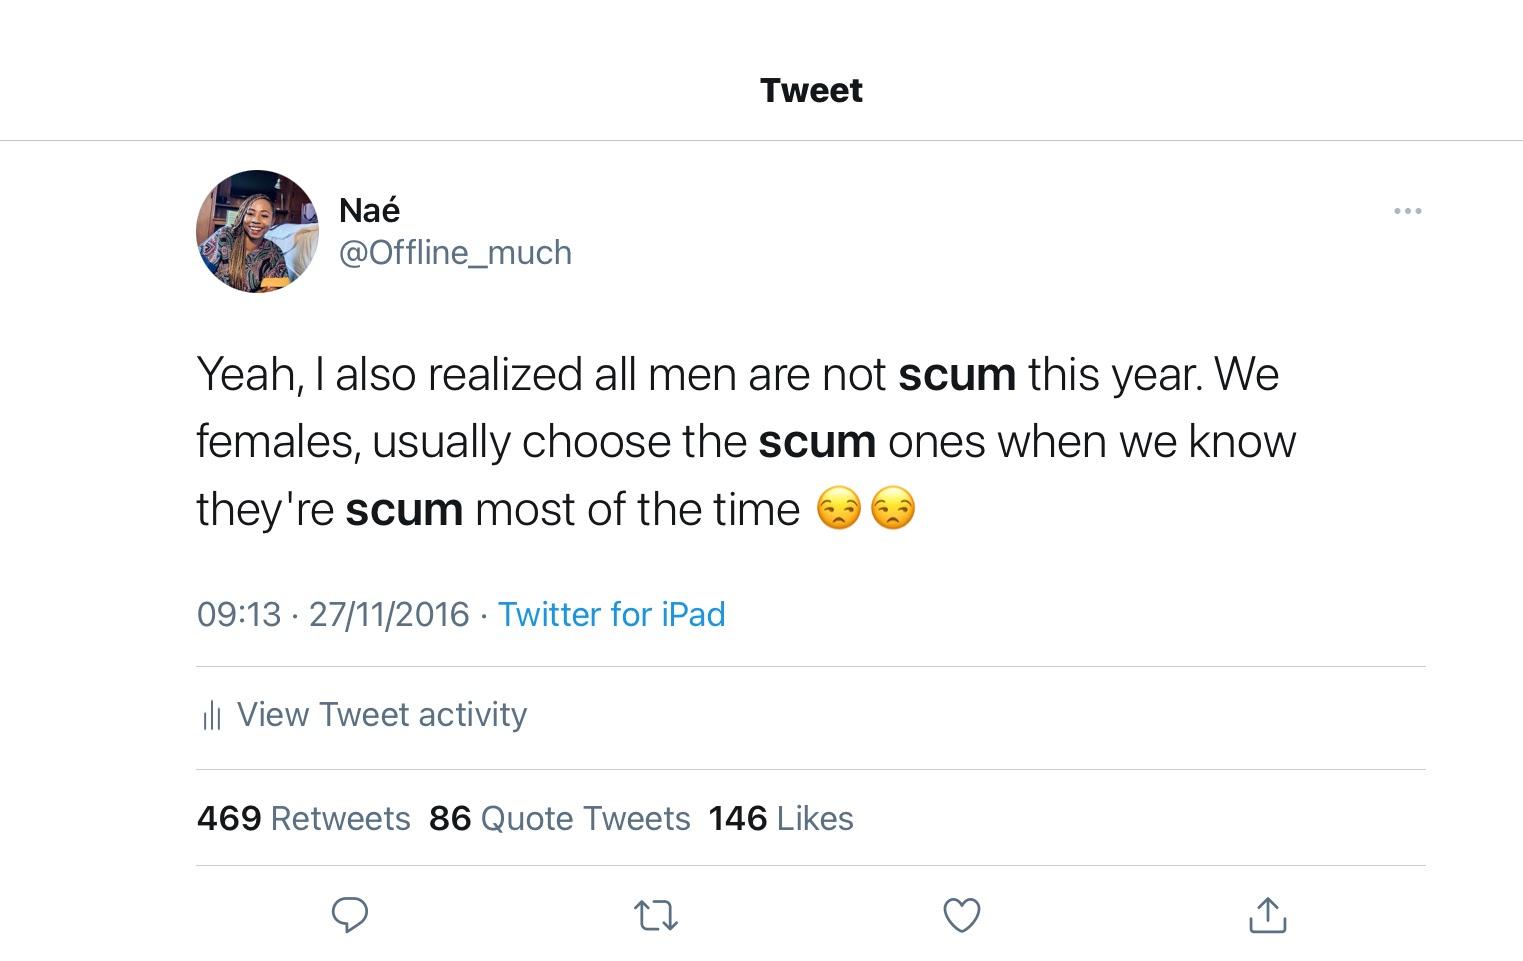Show the 86 Quote Tweets list
1523x961 pixels.
pos(559,818)
